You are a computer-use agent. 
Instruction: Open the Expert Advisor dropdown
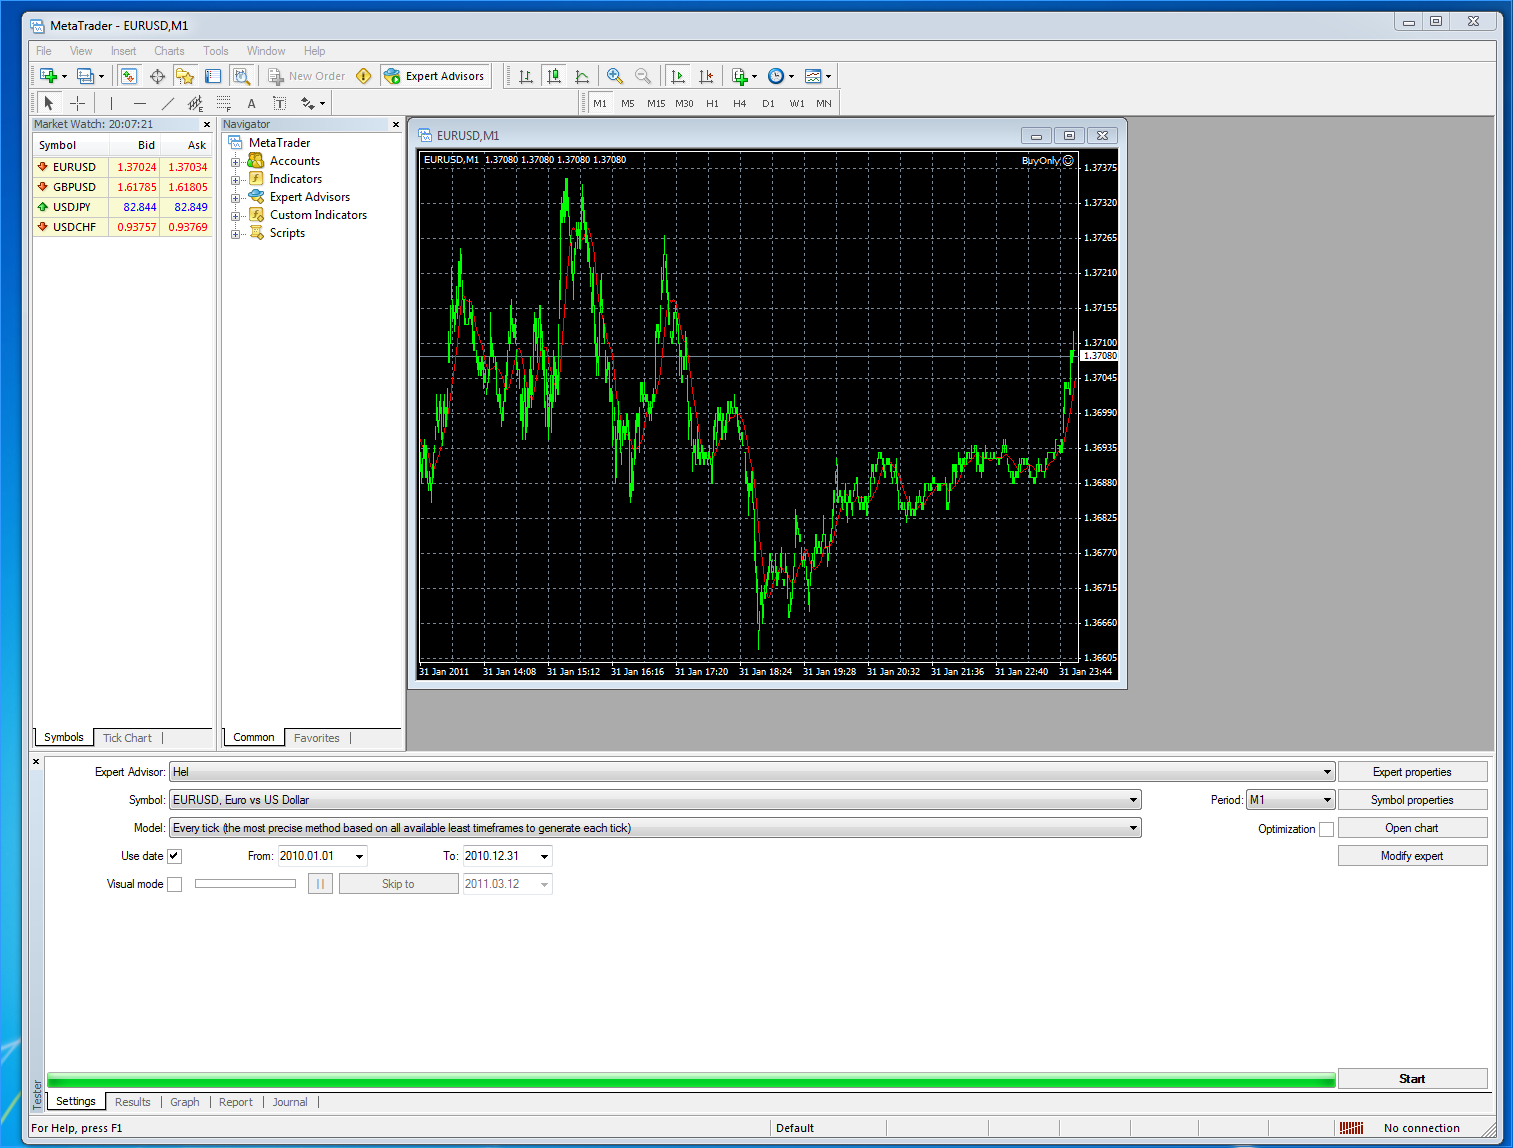tap(1327, 772)
